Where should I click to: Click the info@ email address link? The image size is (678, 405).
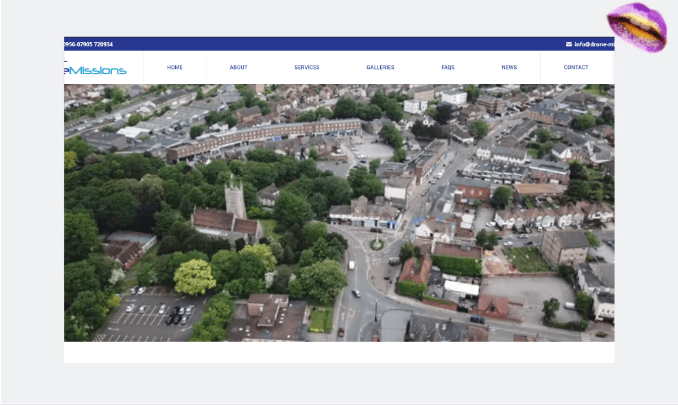pyautogui.click(x=594, y=44)
